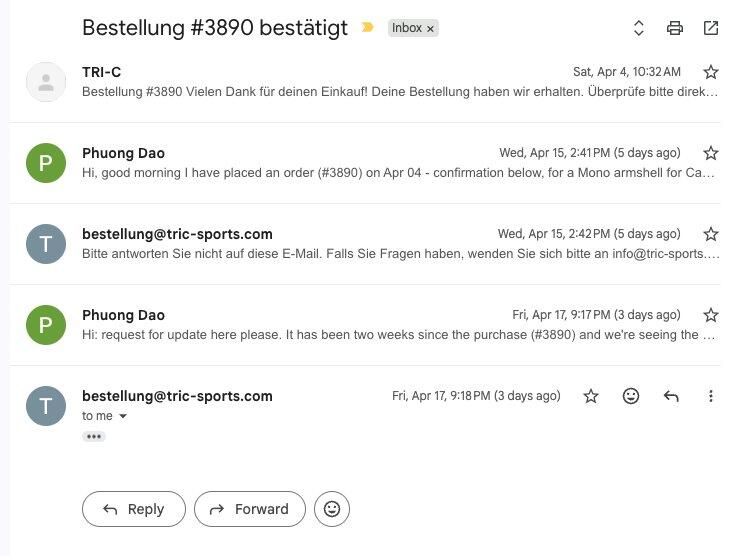Expand bestellung@tric-sports.com Apr 15 message
The width and height of the screenshot is (750, 556).
(x=364, y=244)
